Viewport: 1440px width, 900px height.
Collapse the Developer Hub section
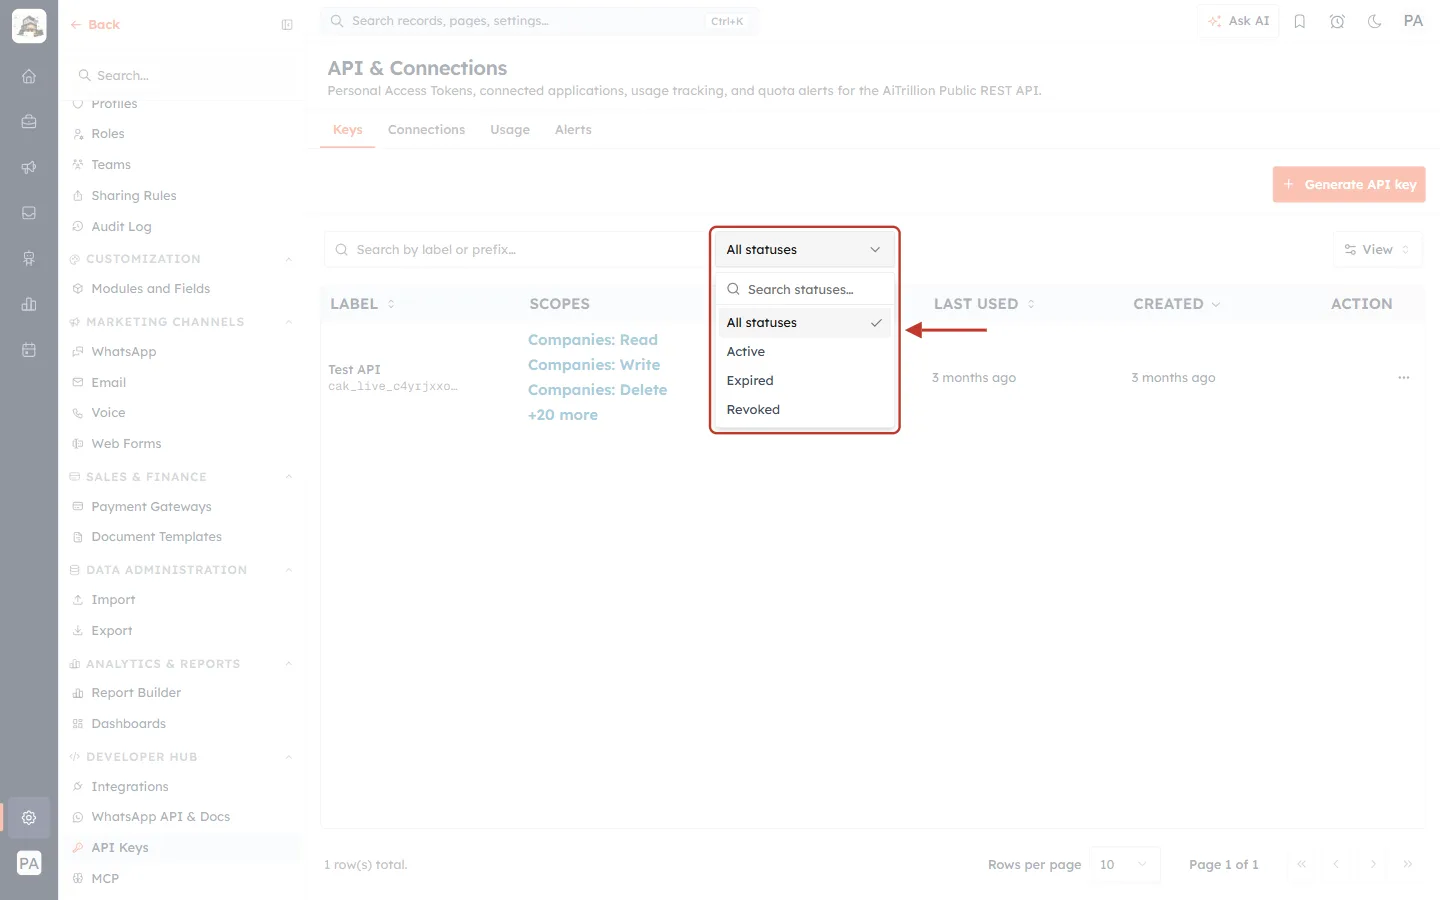pyautogui.click(x=289, y=757)
